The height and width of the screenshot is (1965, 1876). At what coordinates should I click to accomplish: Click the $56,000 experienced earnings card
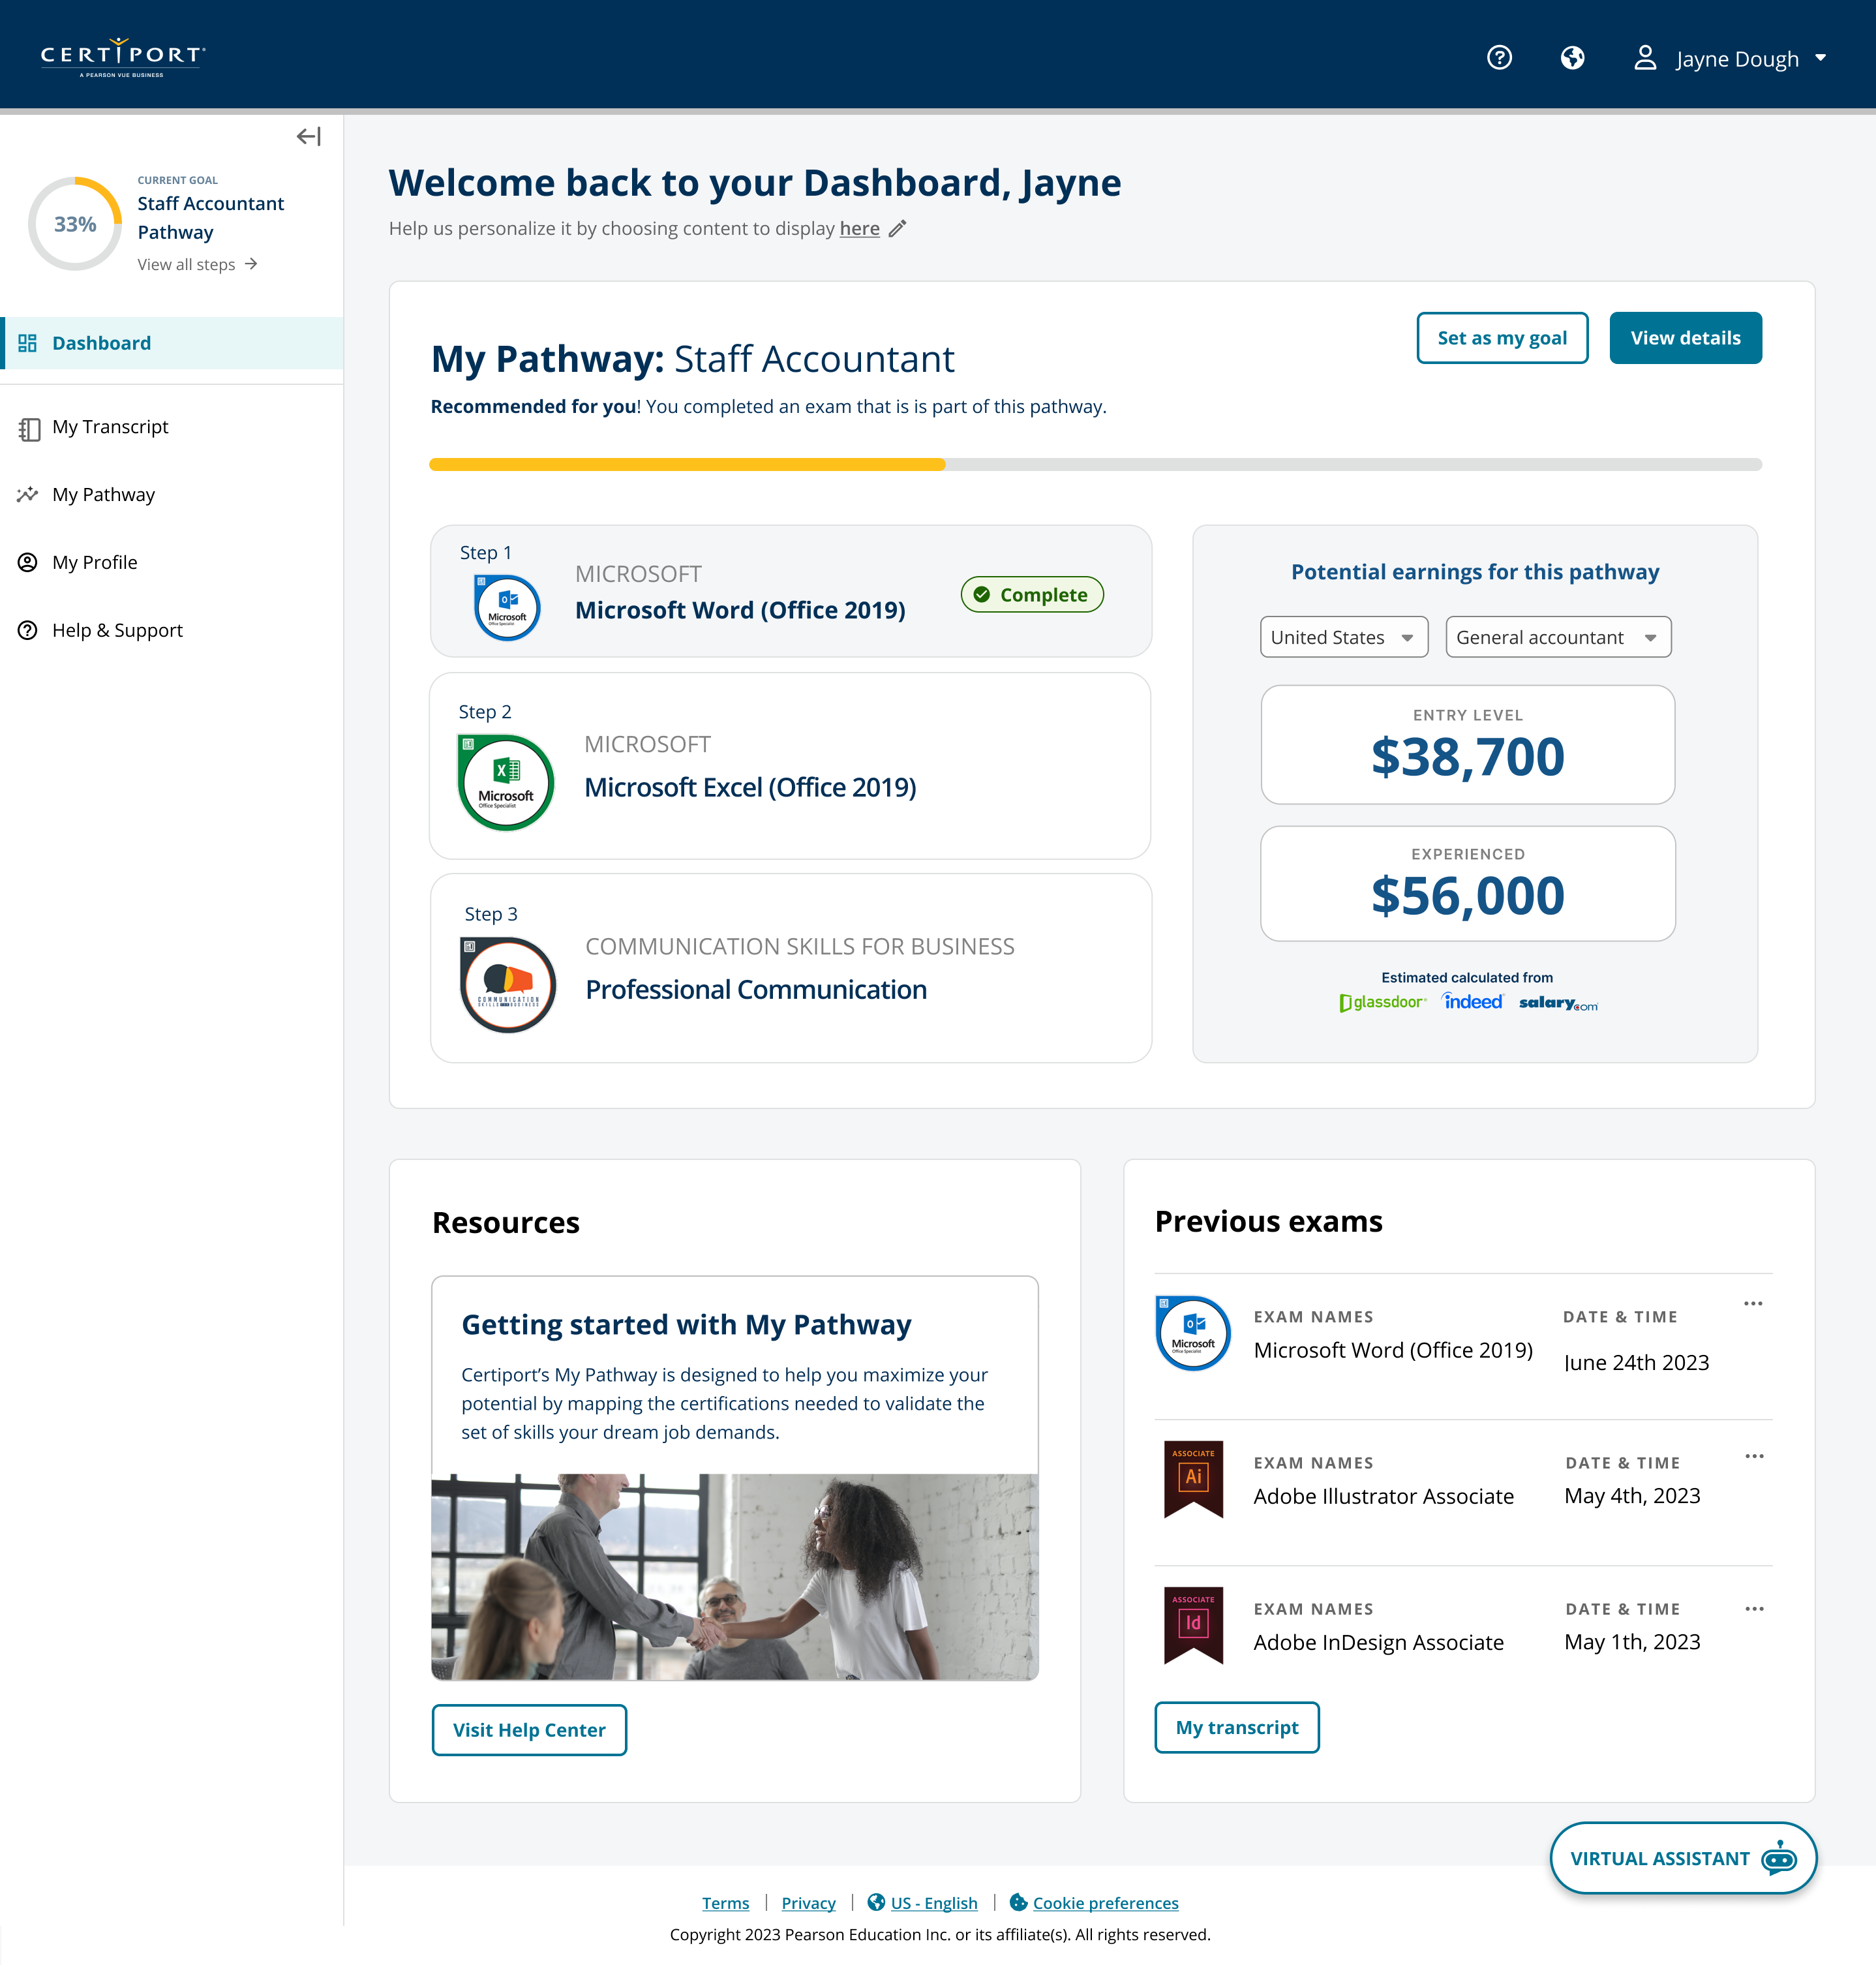tap(1467, 884)
